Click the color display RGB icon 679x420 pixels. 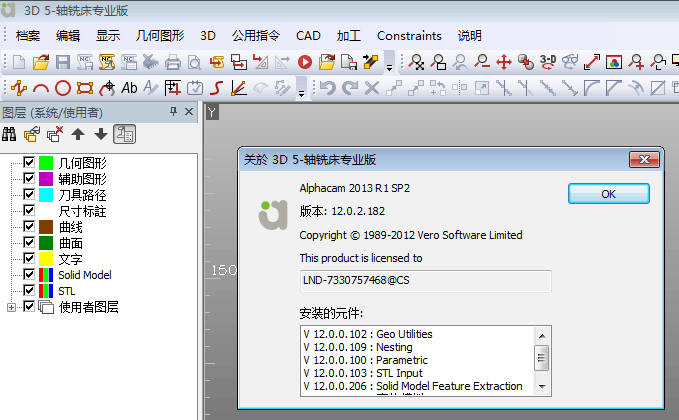(x=614, y=62)
